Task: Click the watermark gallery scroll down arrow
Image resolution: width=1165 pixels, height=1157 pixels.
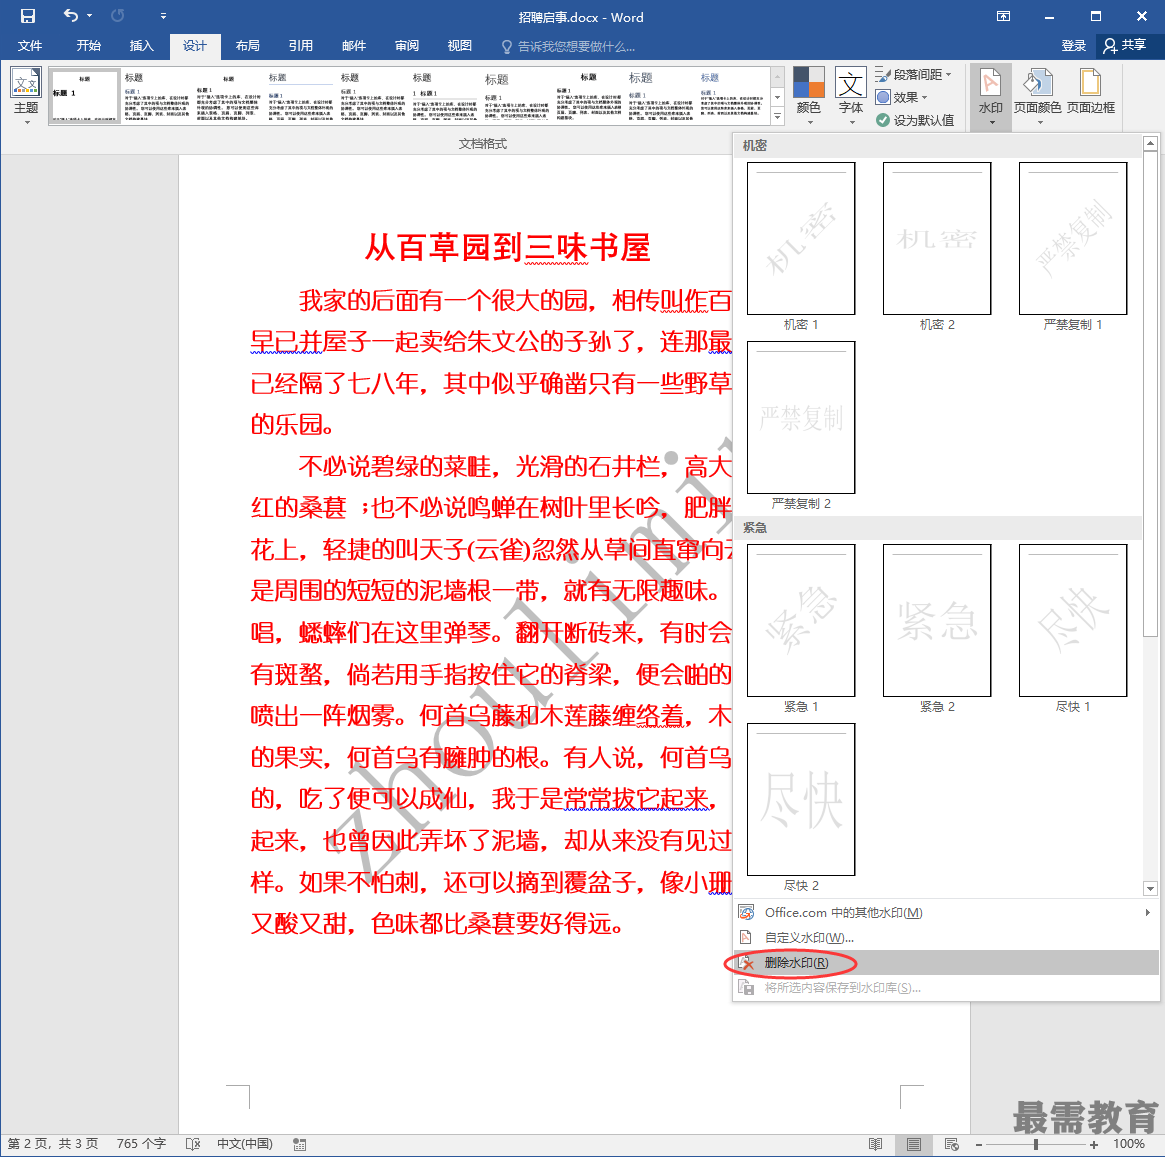Action: [x=1149, y=888]
